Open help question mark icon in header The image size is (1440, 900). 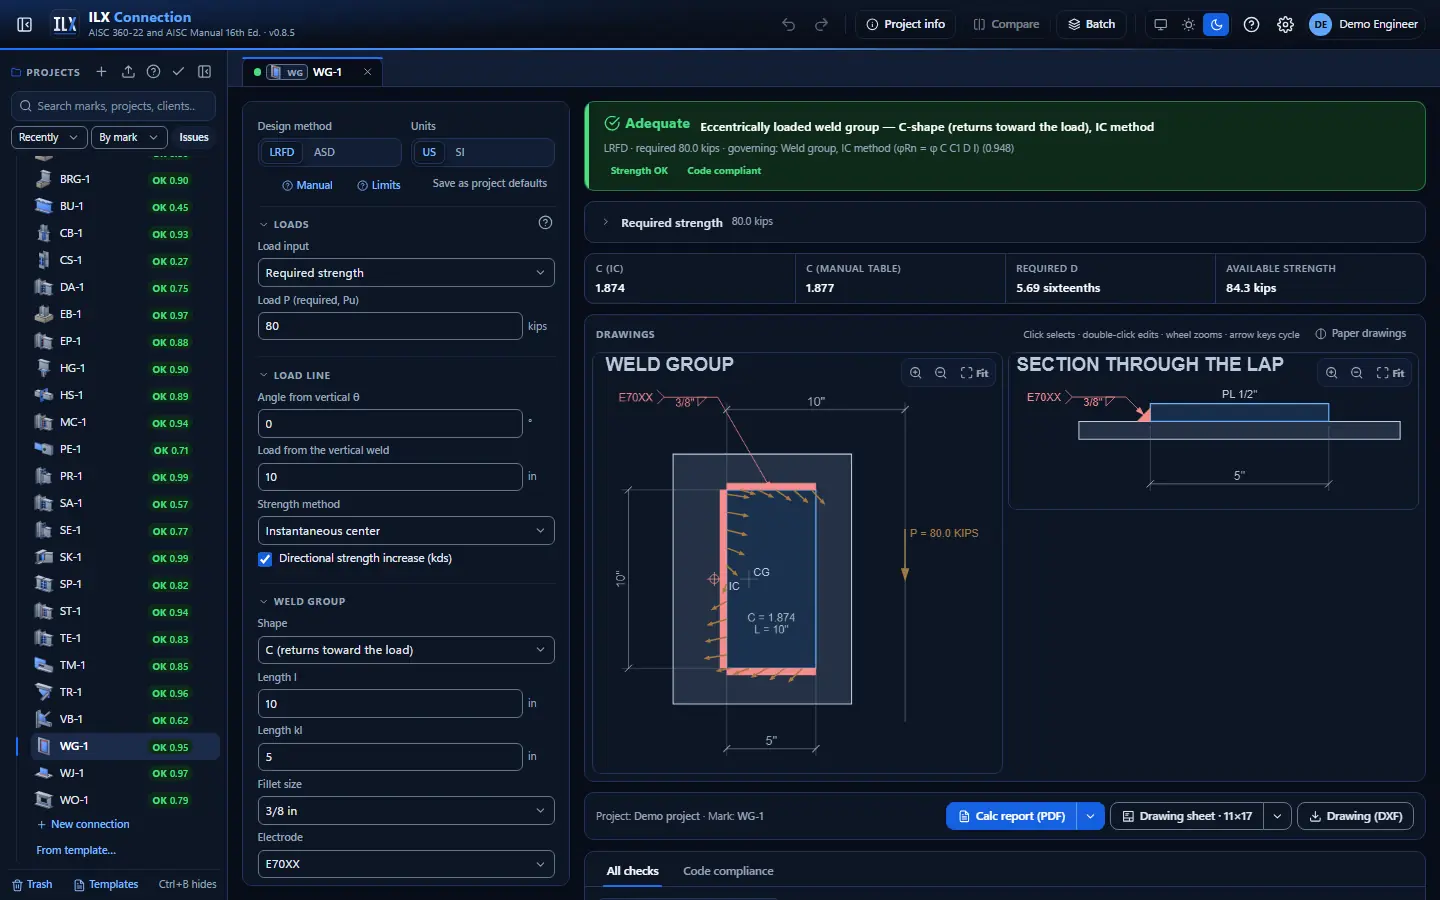(x=1251, y=24)
